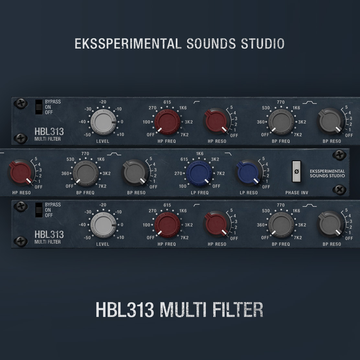Click the 1K6 mark above the blue LP FREQ knob
The height and width of the screenshot is (360, 360).
(200, 154)
